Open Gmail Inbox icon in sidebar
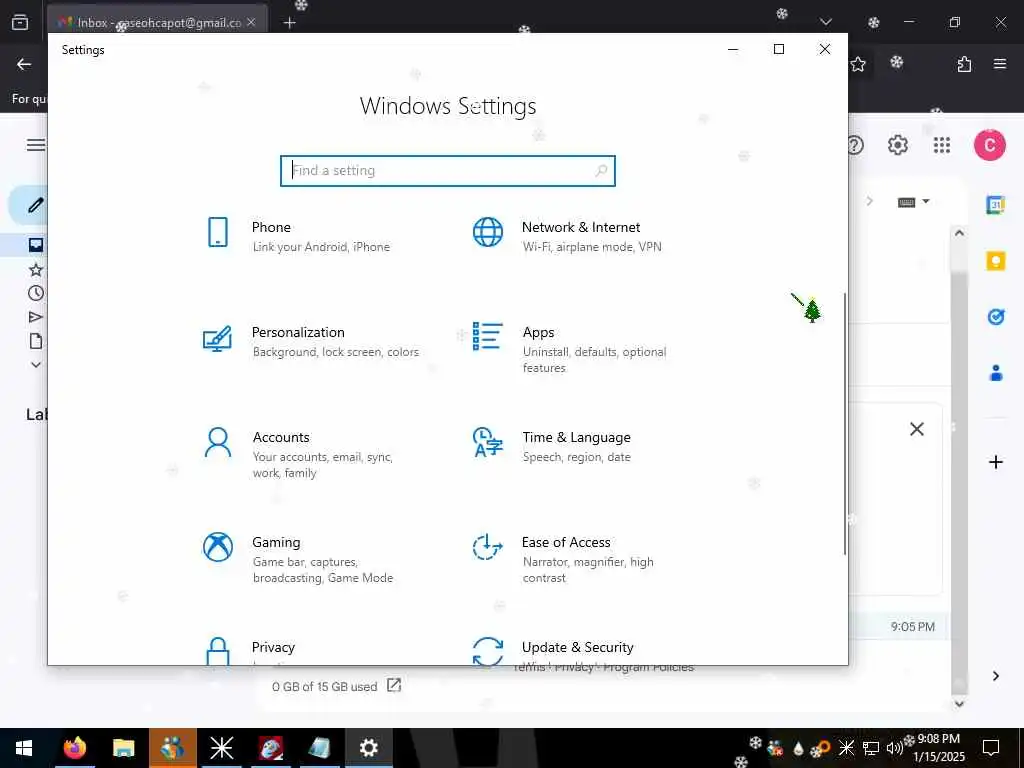This screenshot has height=768, width=1024. point(36,245)
